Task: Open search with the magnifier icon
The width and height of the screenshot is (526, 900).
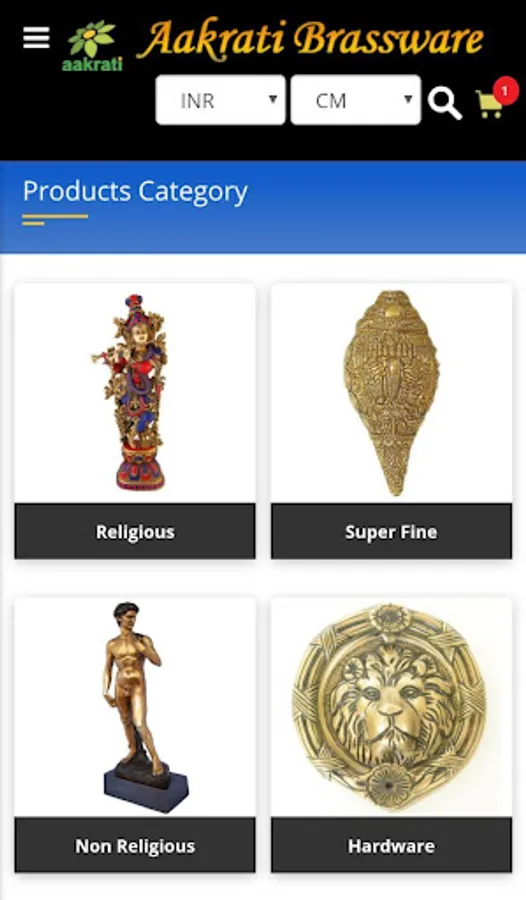Action: 444,103
